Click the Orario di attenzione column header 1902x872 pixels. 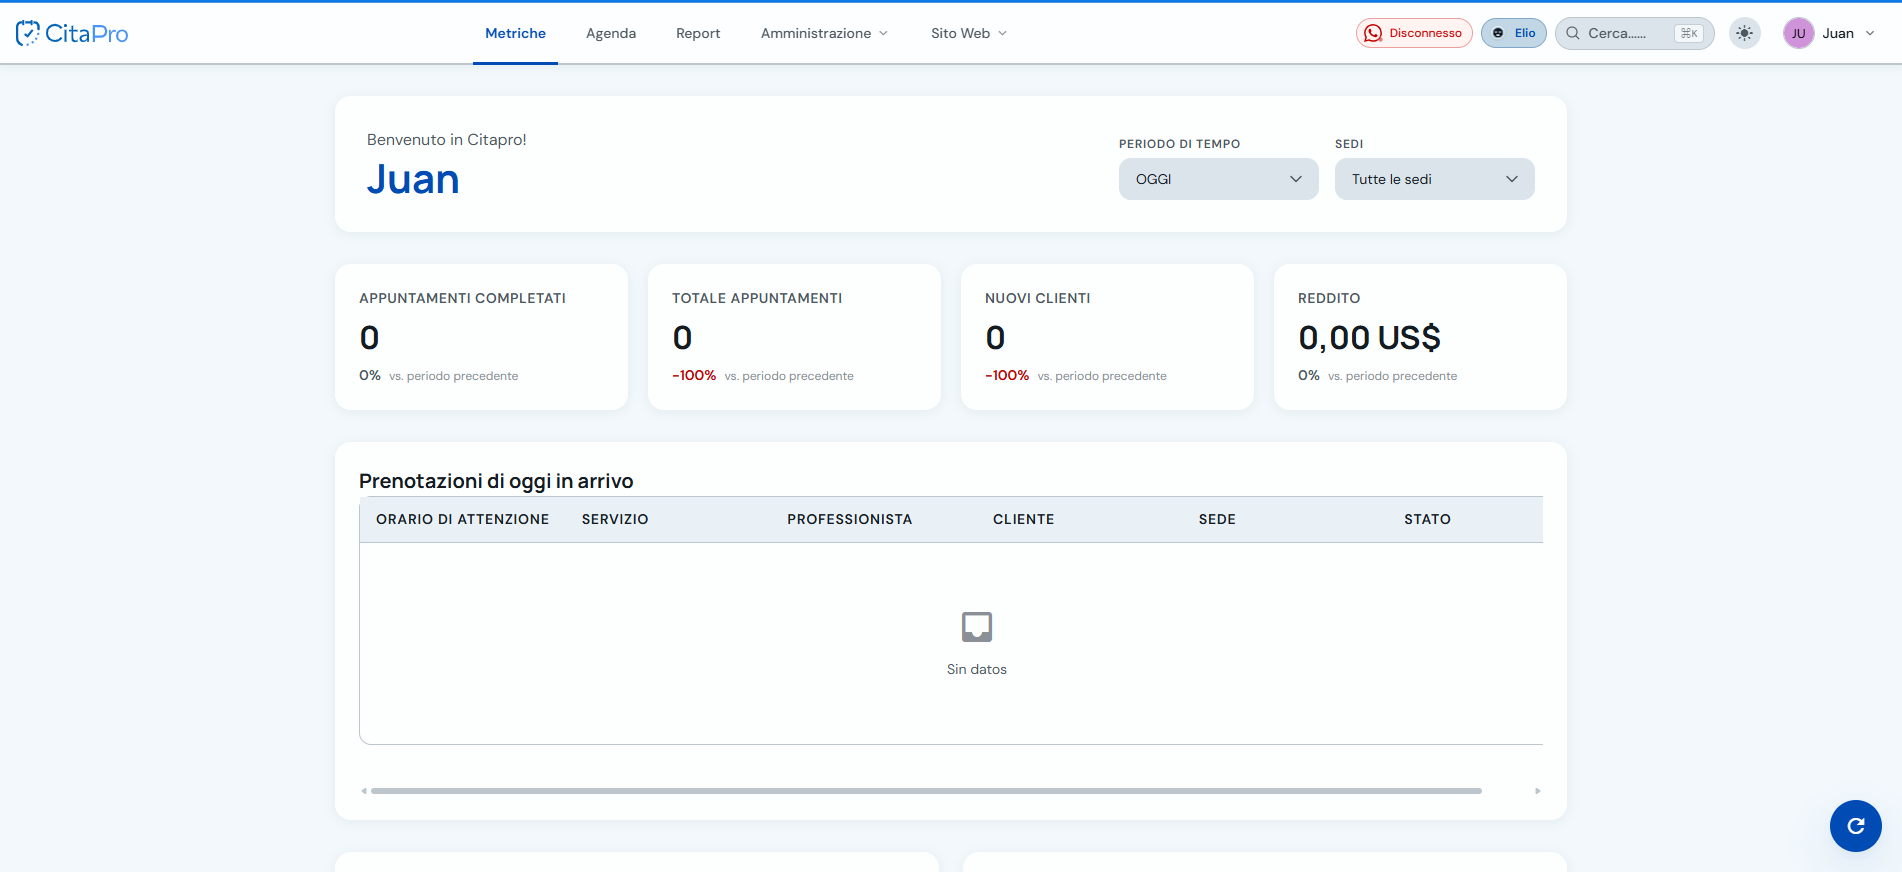point(462,519)
